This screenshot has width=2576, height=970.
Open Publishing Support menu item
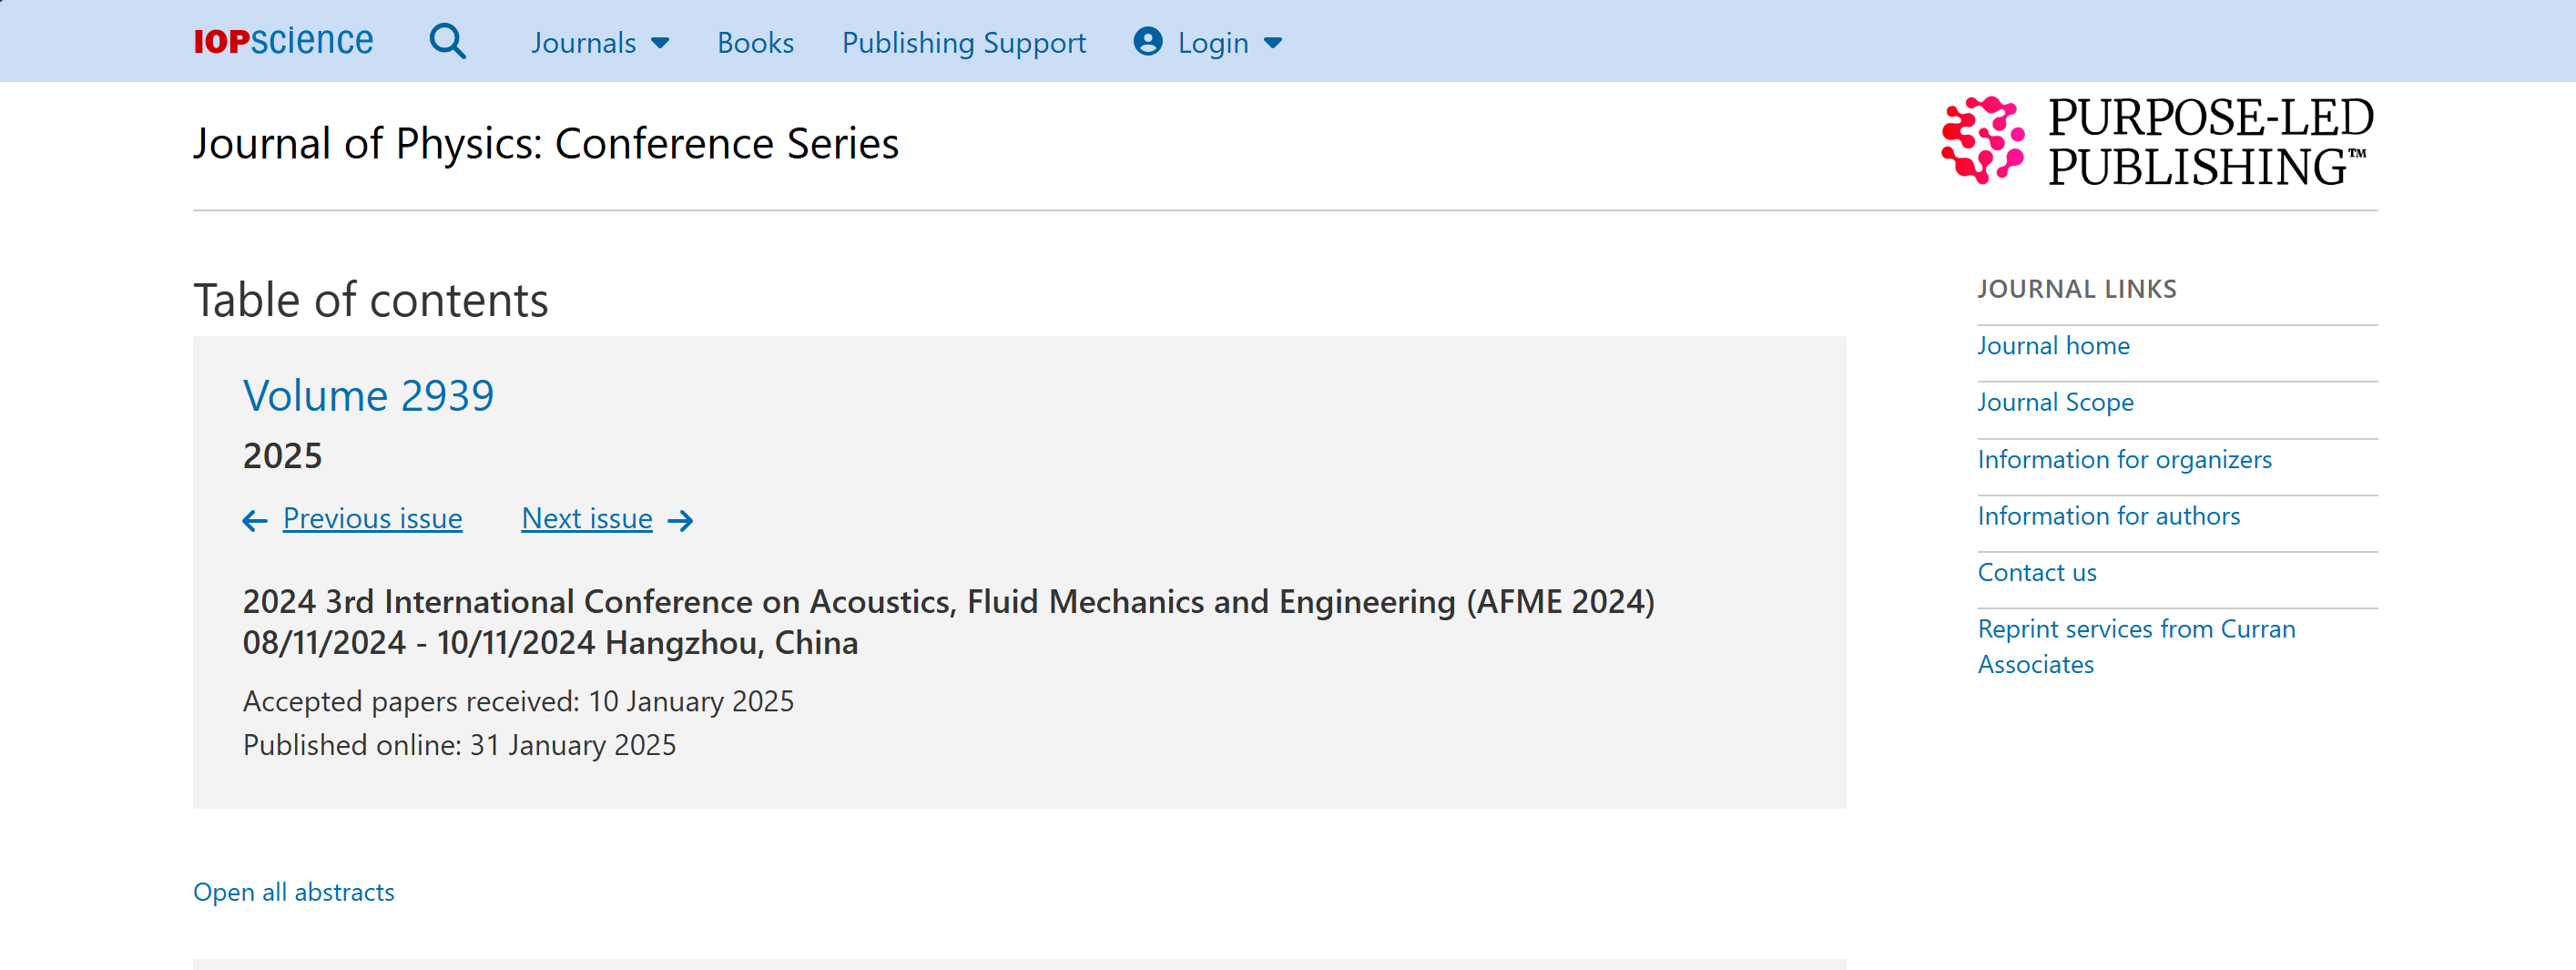(x=963, y=43)
